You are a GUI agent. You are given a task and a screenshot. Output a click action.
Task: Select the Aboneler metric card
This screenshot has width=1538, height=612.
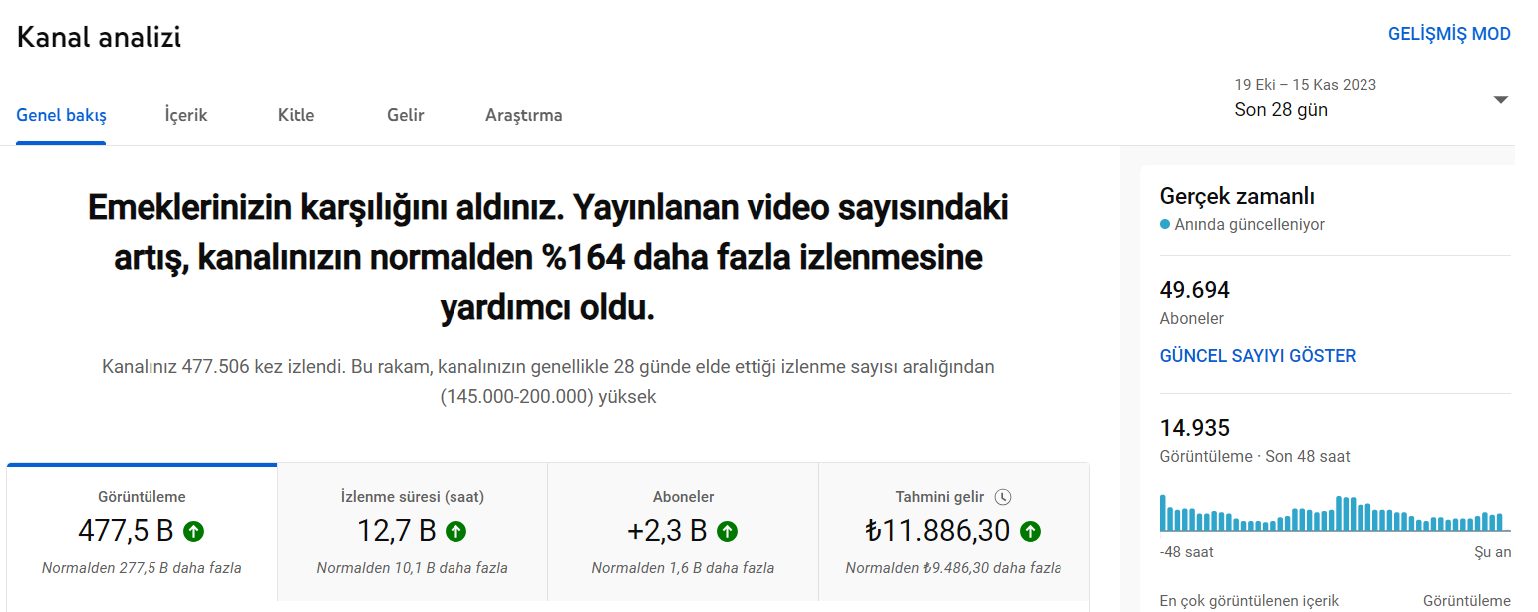click(683, 532)
